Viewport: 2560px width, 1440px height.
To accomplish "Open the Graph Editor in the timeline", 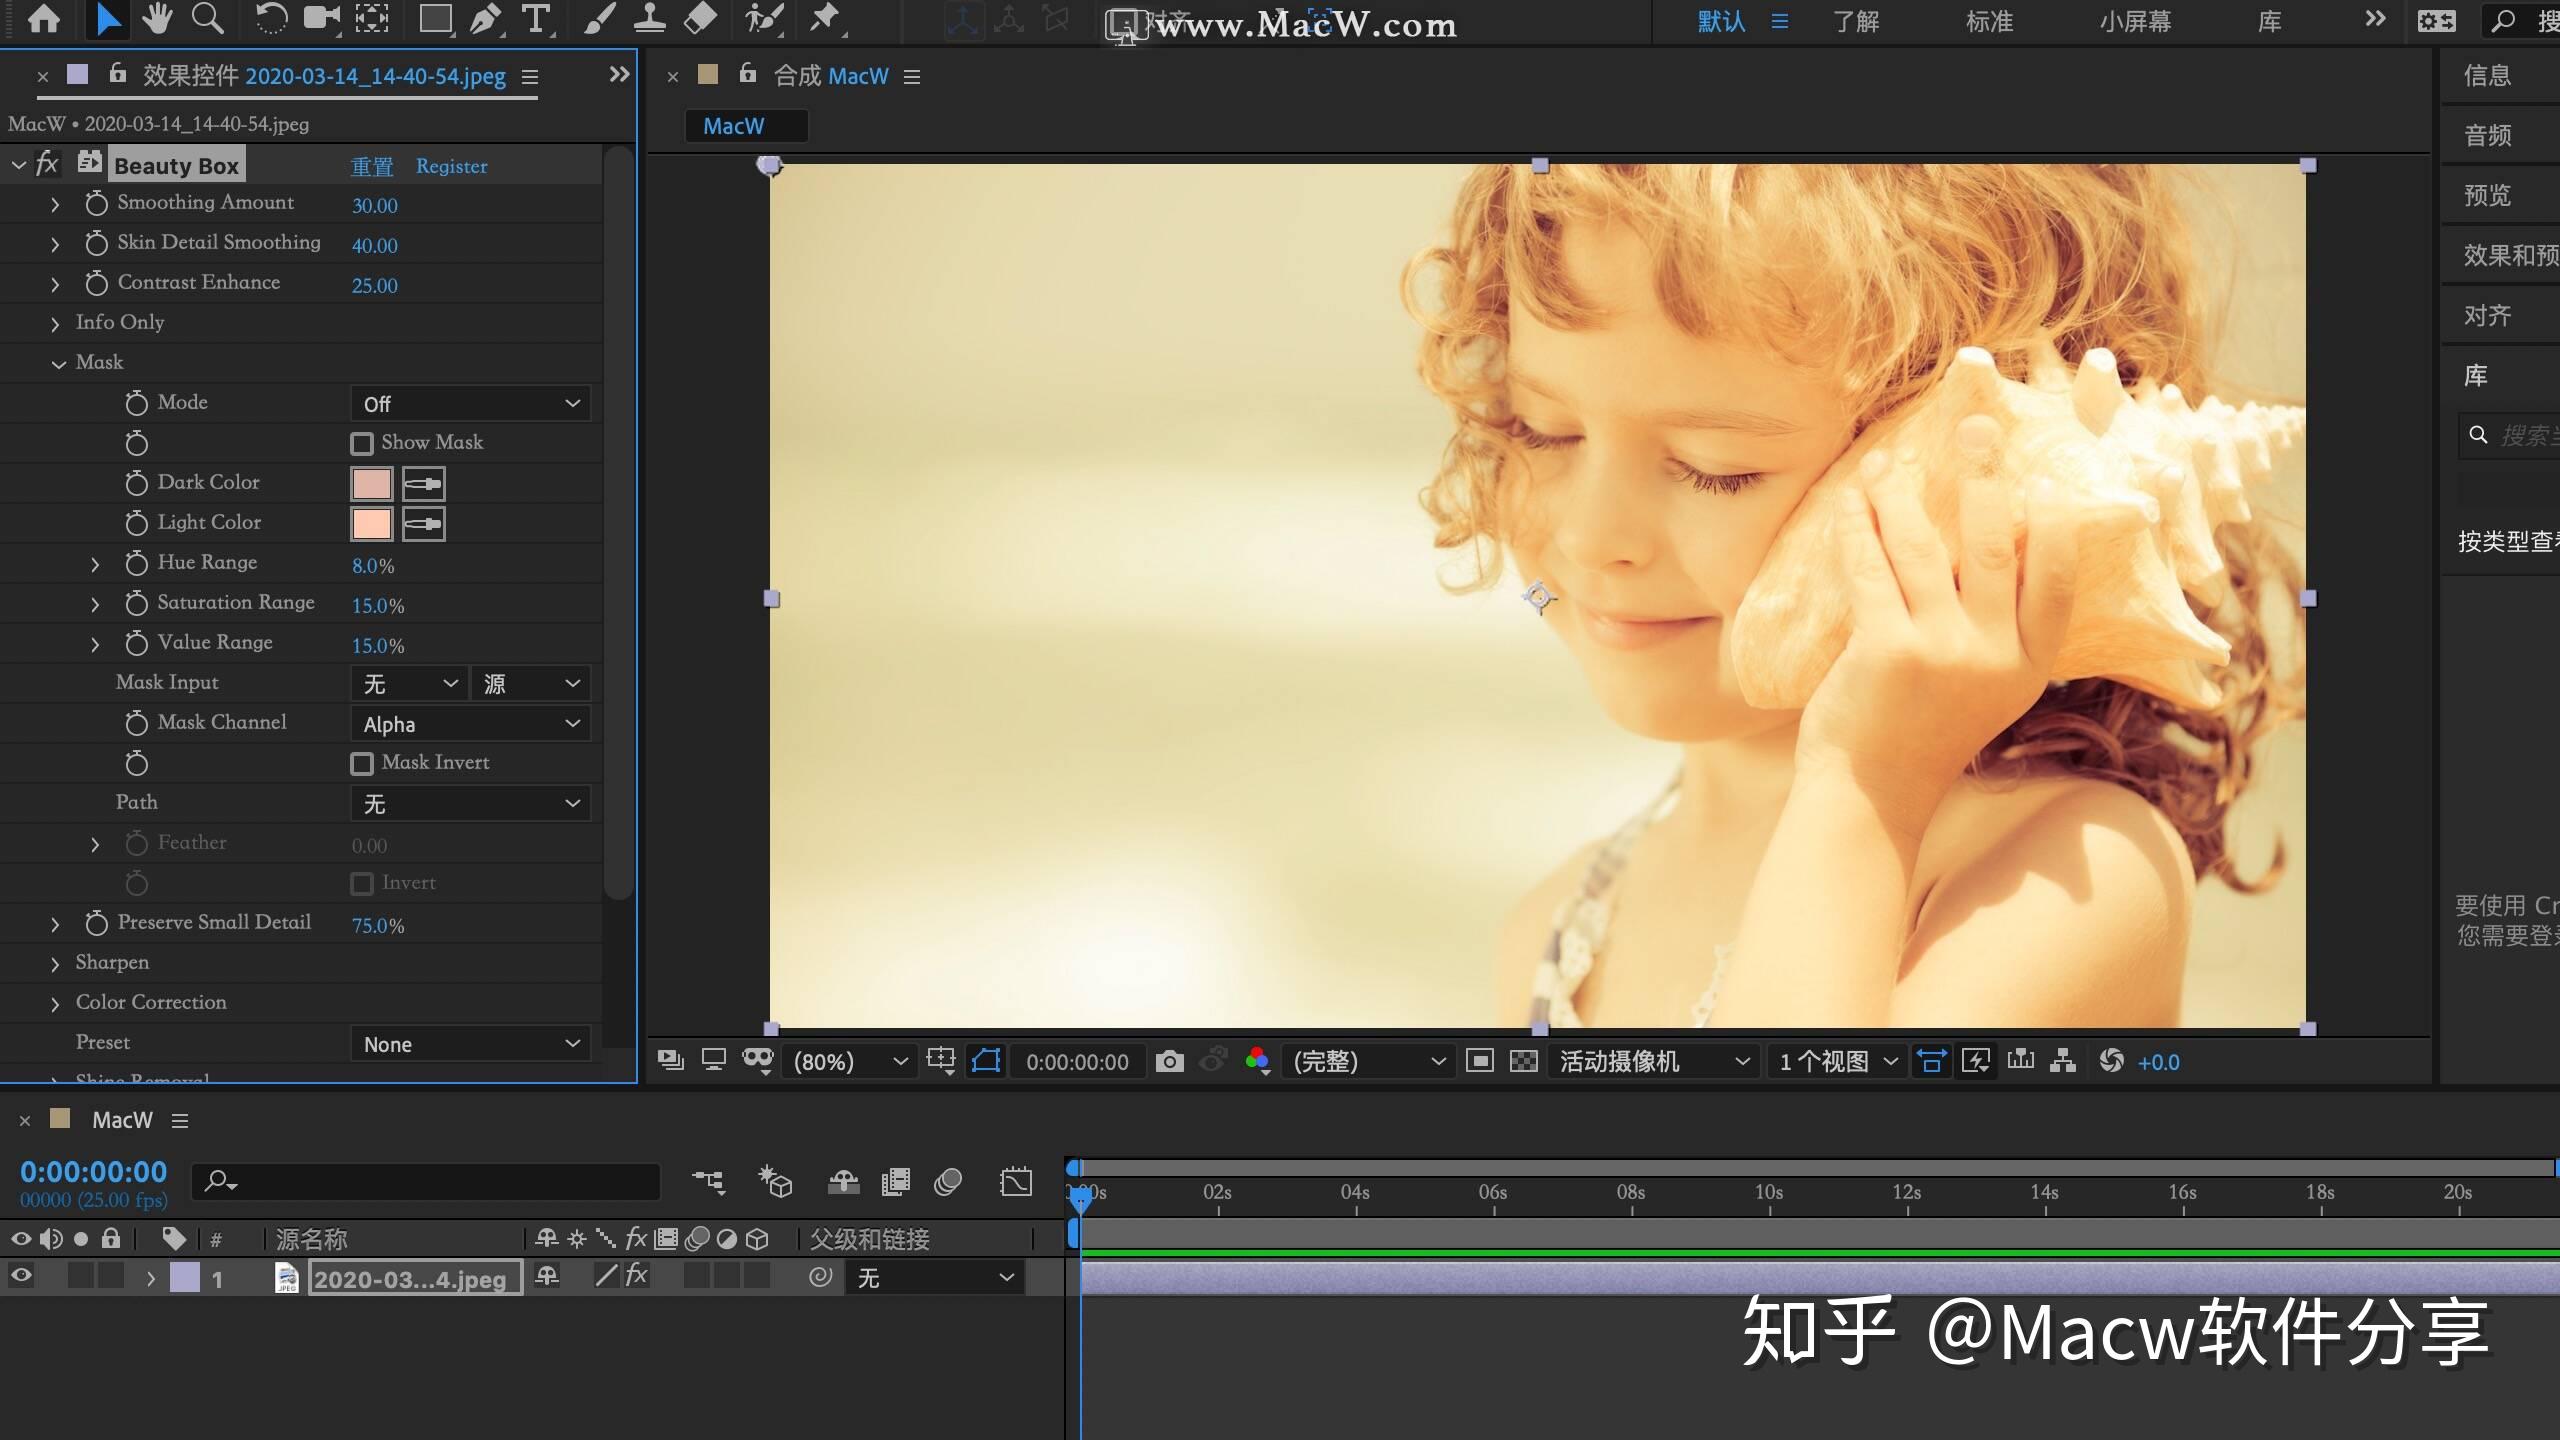I will tap(1017, 1181).
